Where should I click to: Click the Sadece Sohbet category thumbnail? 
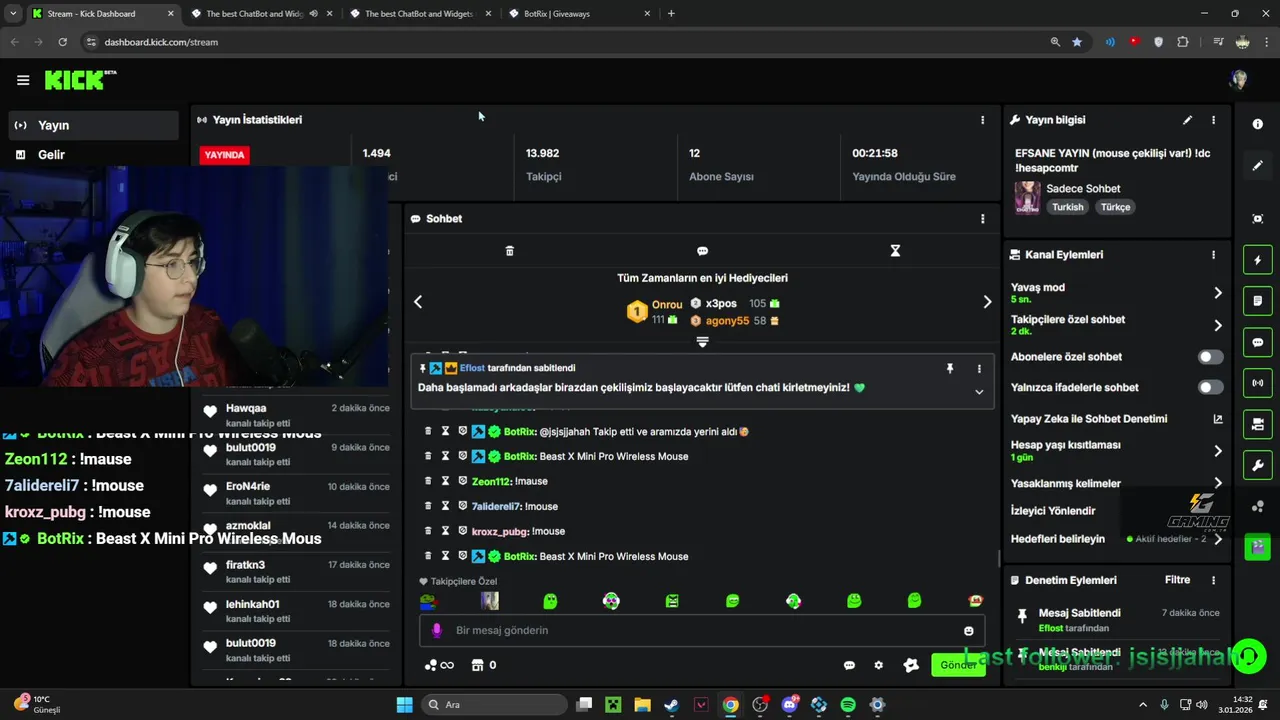click(1027, 198)
